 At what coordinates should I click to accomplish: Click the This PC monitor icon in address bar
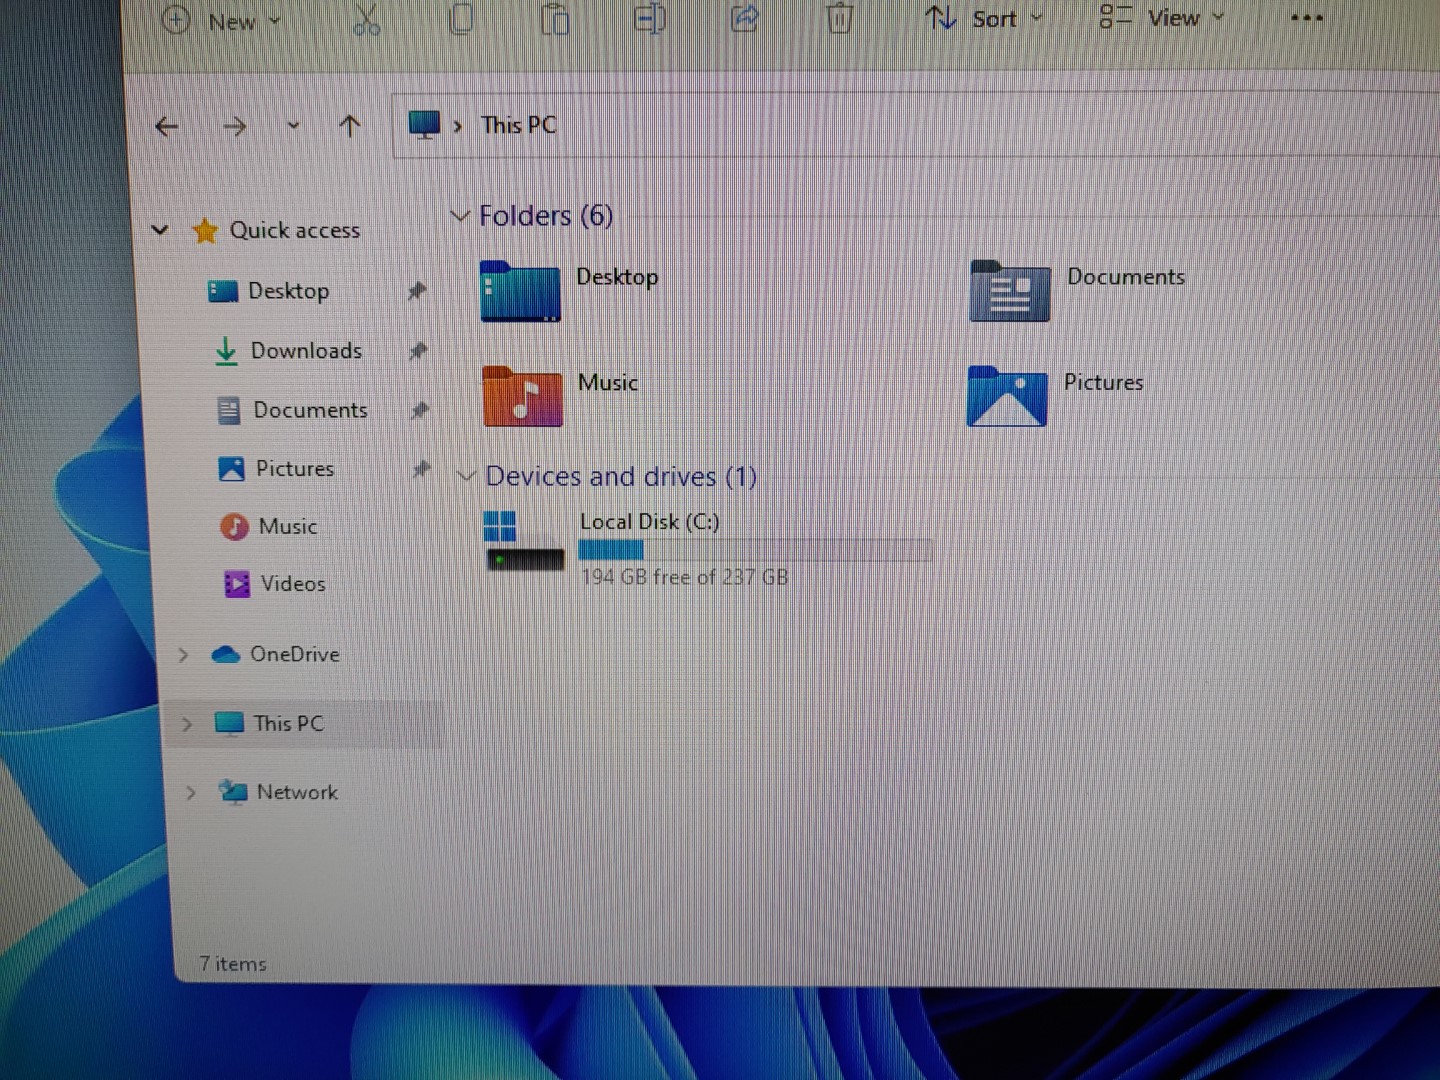tap(424, 125)
